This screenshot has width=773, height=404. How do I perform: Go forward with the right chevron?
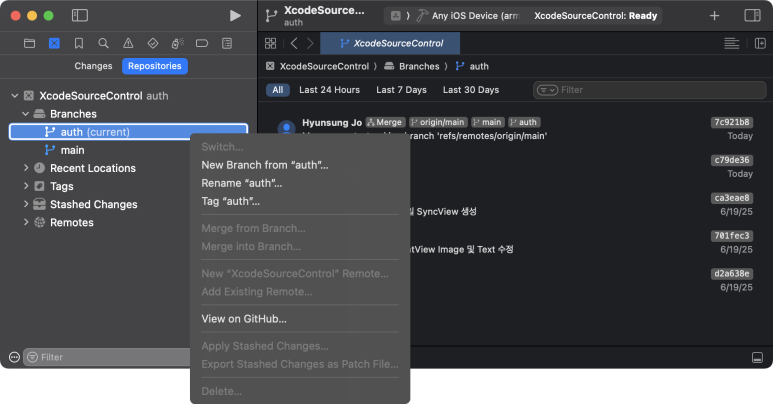coord(310,43)
